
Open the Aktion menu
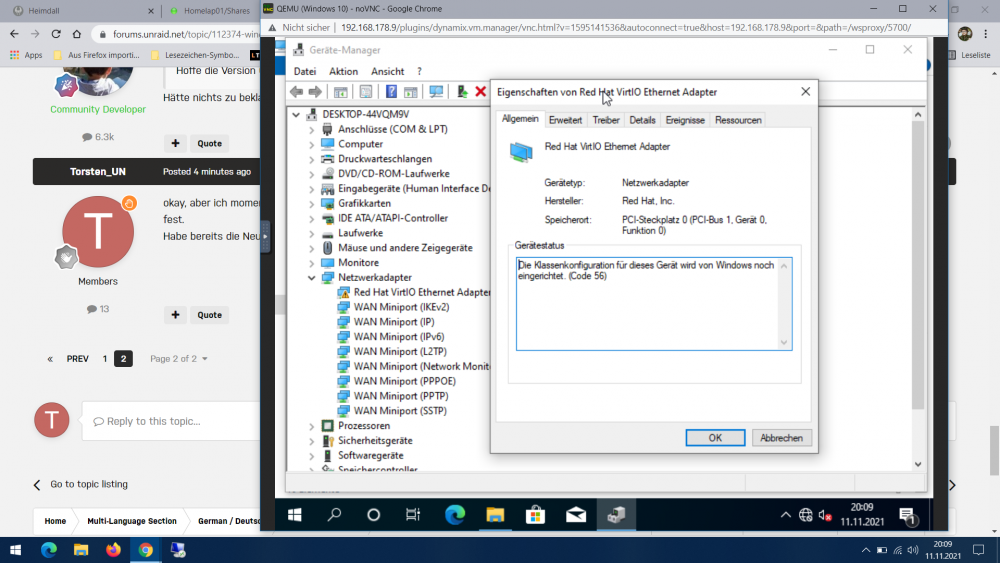343,71
